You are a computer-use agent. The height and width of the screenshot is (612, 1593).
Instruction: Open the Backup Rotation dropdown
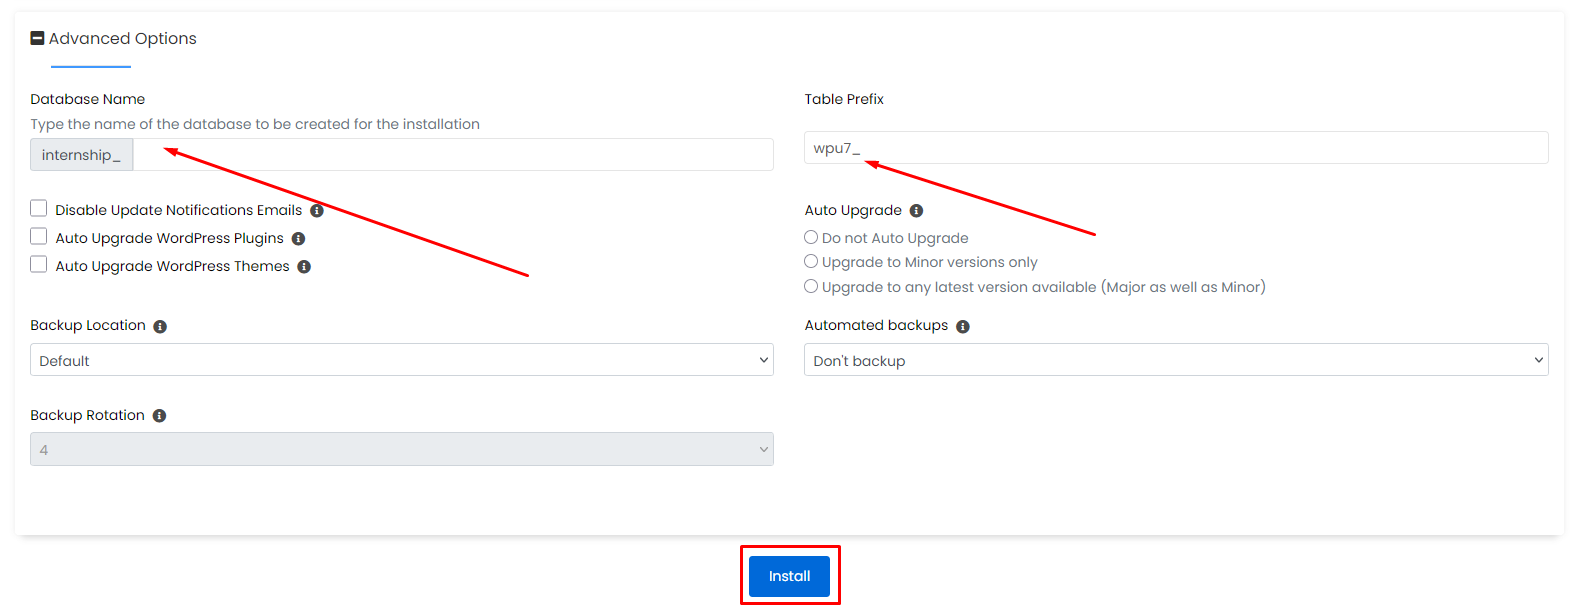[x=402, y=449]
